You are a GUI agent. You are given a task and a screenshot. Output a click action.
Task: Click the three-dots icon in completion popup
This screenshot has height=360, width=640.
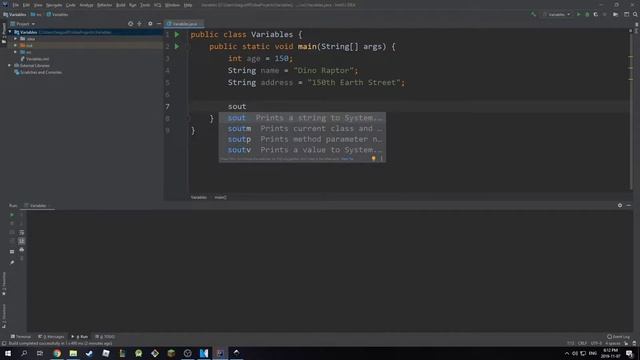tap(382, 158)
